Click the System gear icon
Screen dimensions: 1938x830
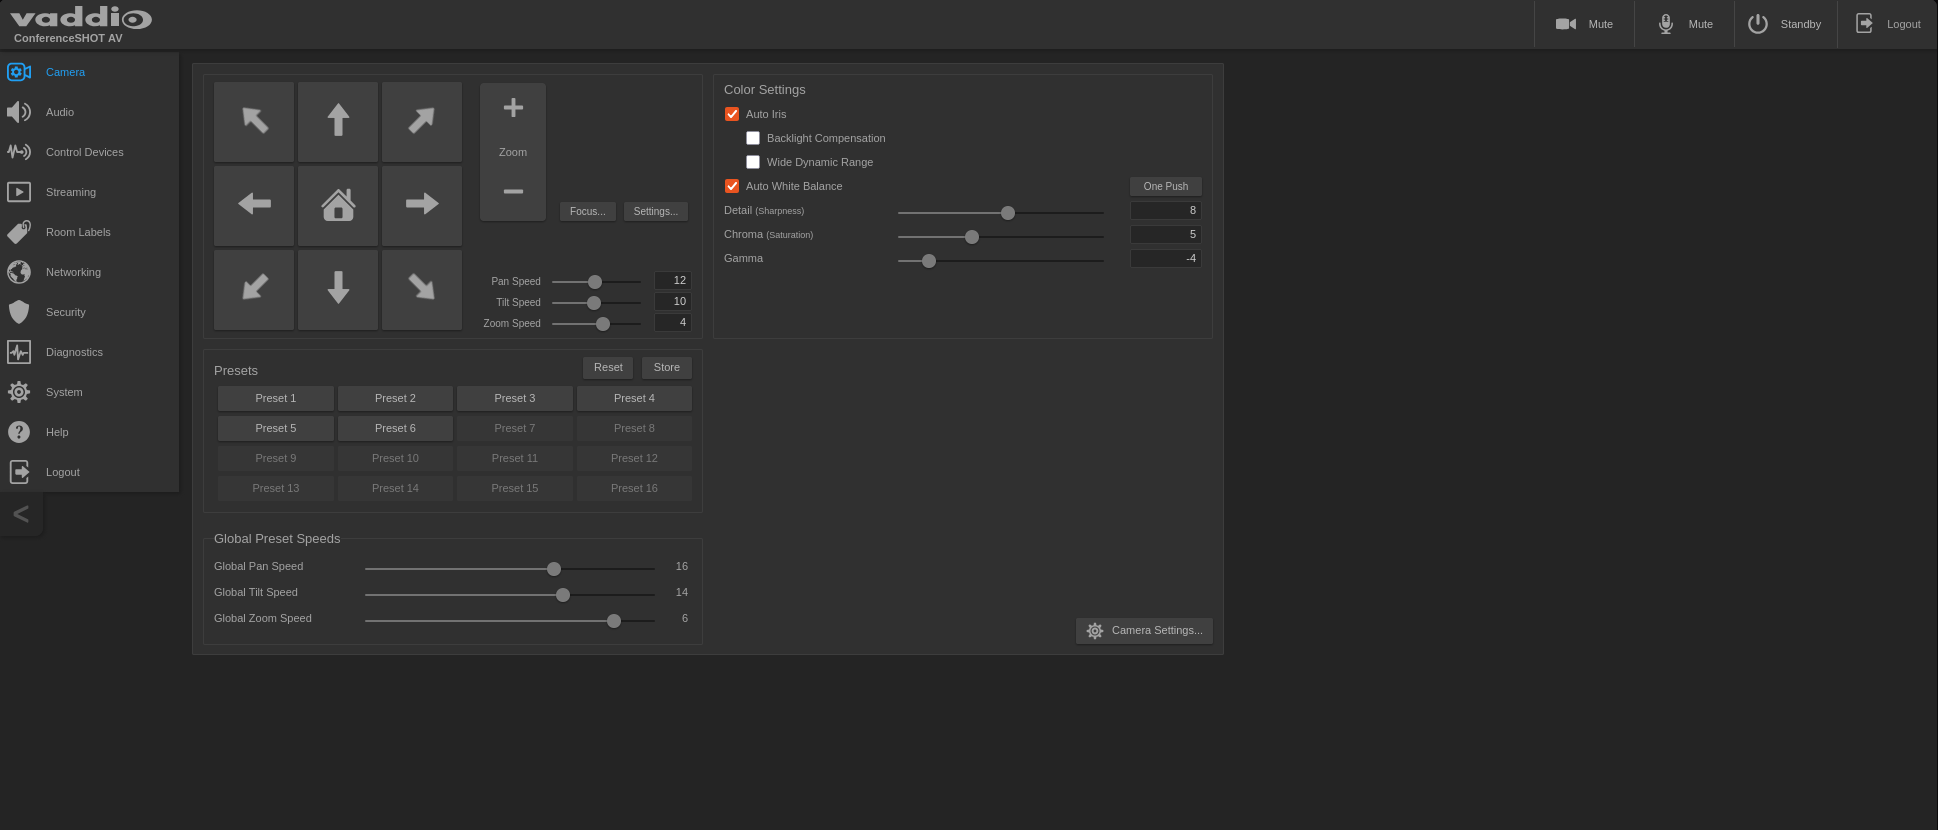(19, 392)
